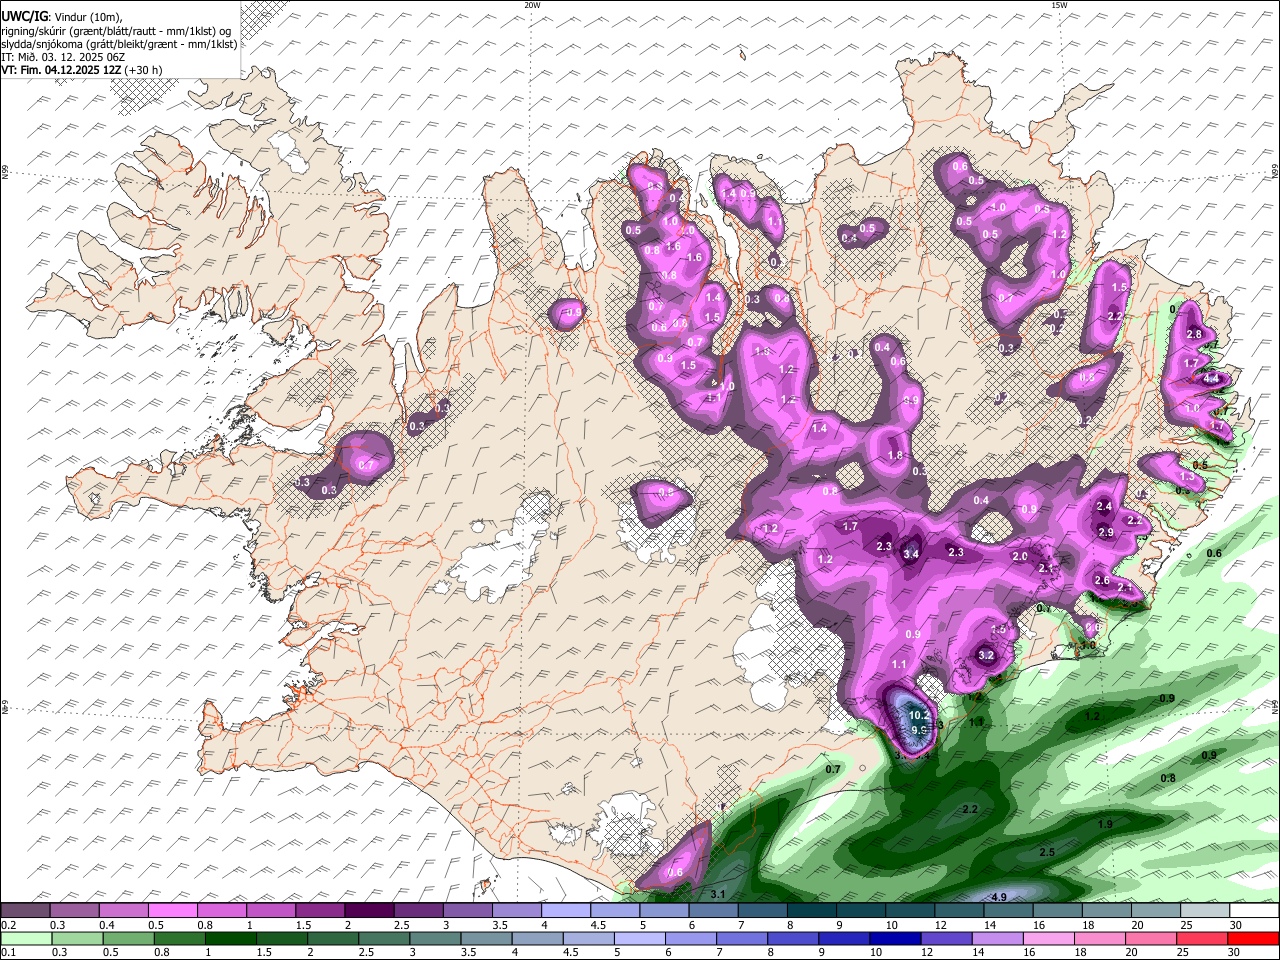Select the 2.6 snowfall value label
The image size is (1280, 960).
1102,581
